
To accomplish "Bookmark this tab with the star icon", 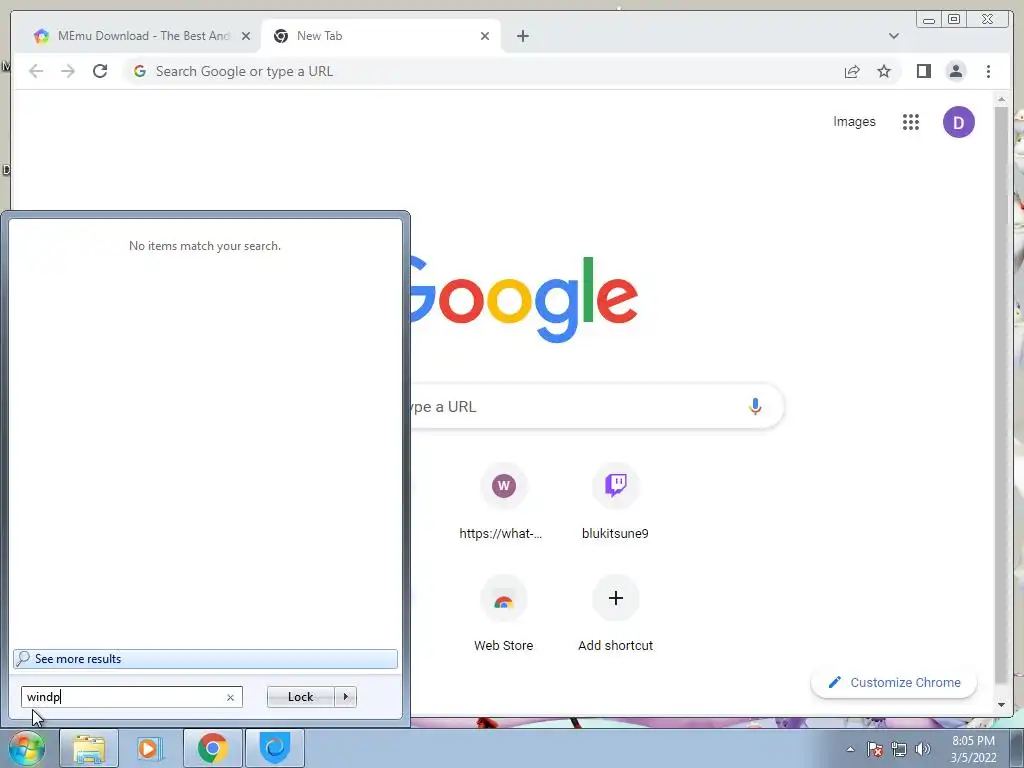I will point(884,71).
